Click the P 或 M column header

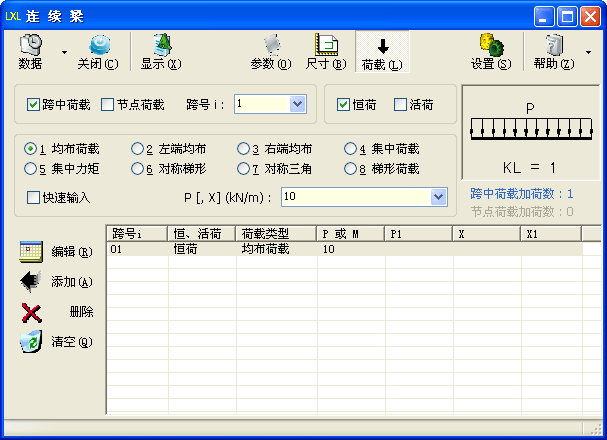point(351,234)
